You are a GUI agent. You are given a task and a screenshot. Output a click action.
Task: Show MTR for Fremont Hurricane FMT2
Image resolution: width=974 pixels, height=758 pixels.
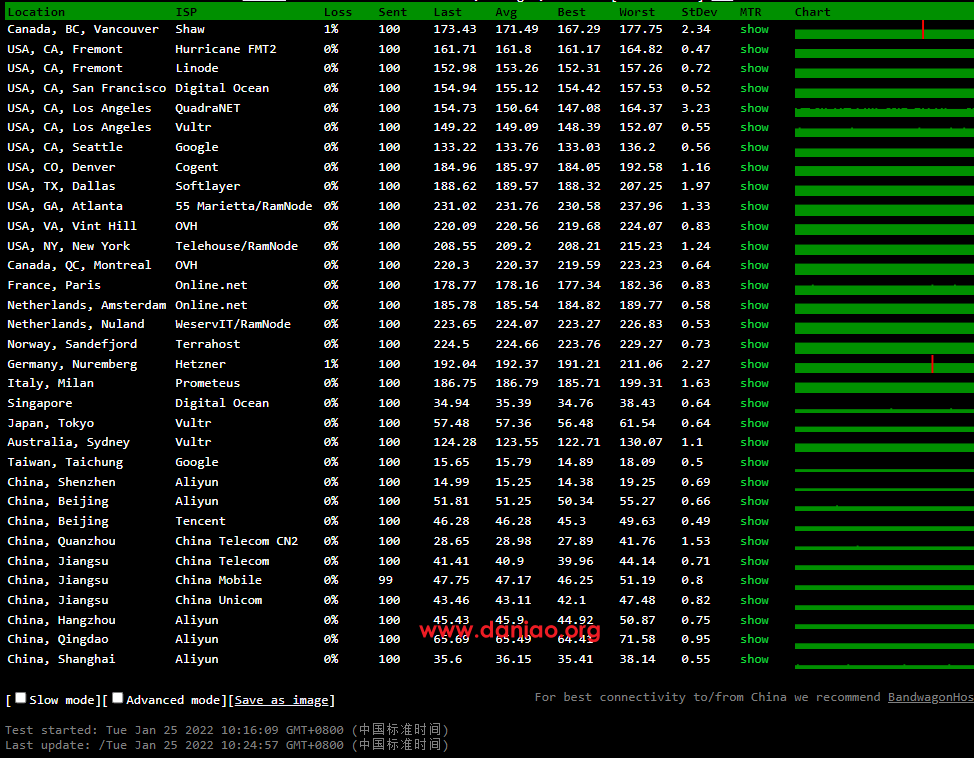tap(754, 49)
